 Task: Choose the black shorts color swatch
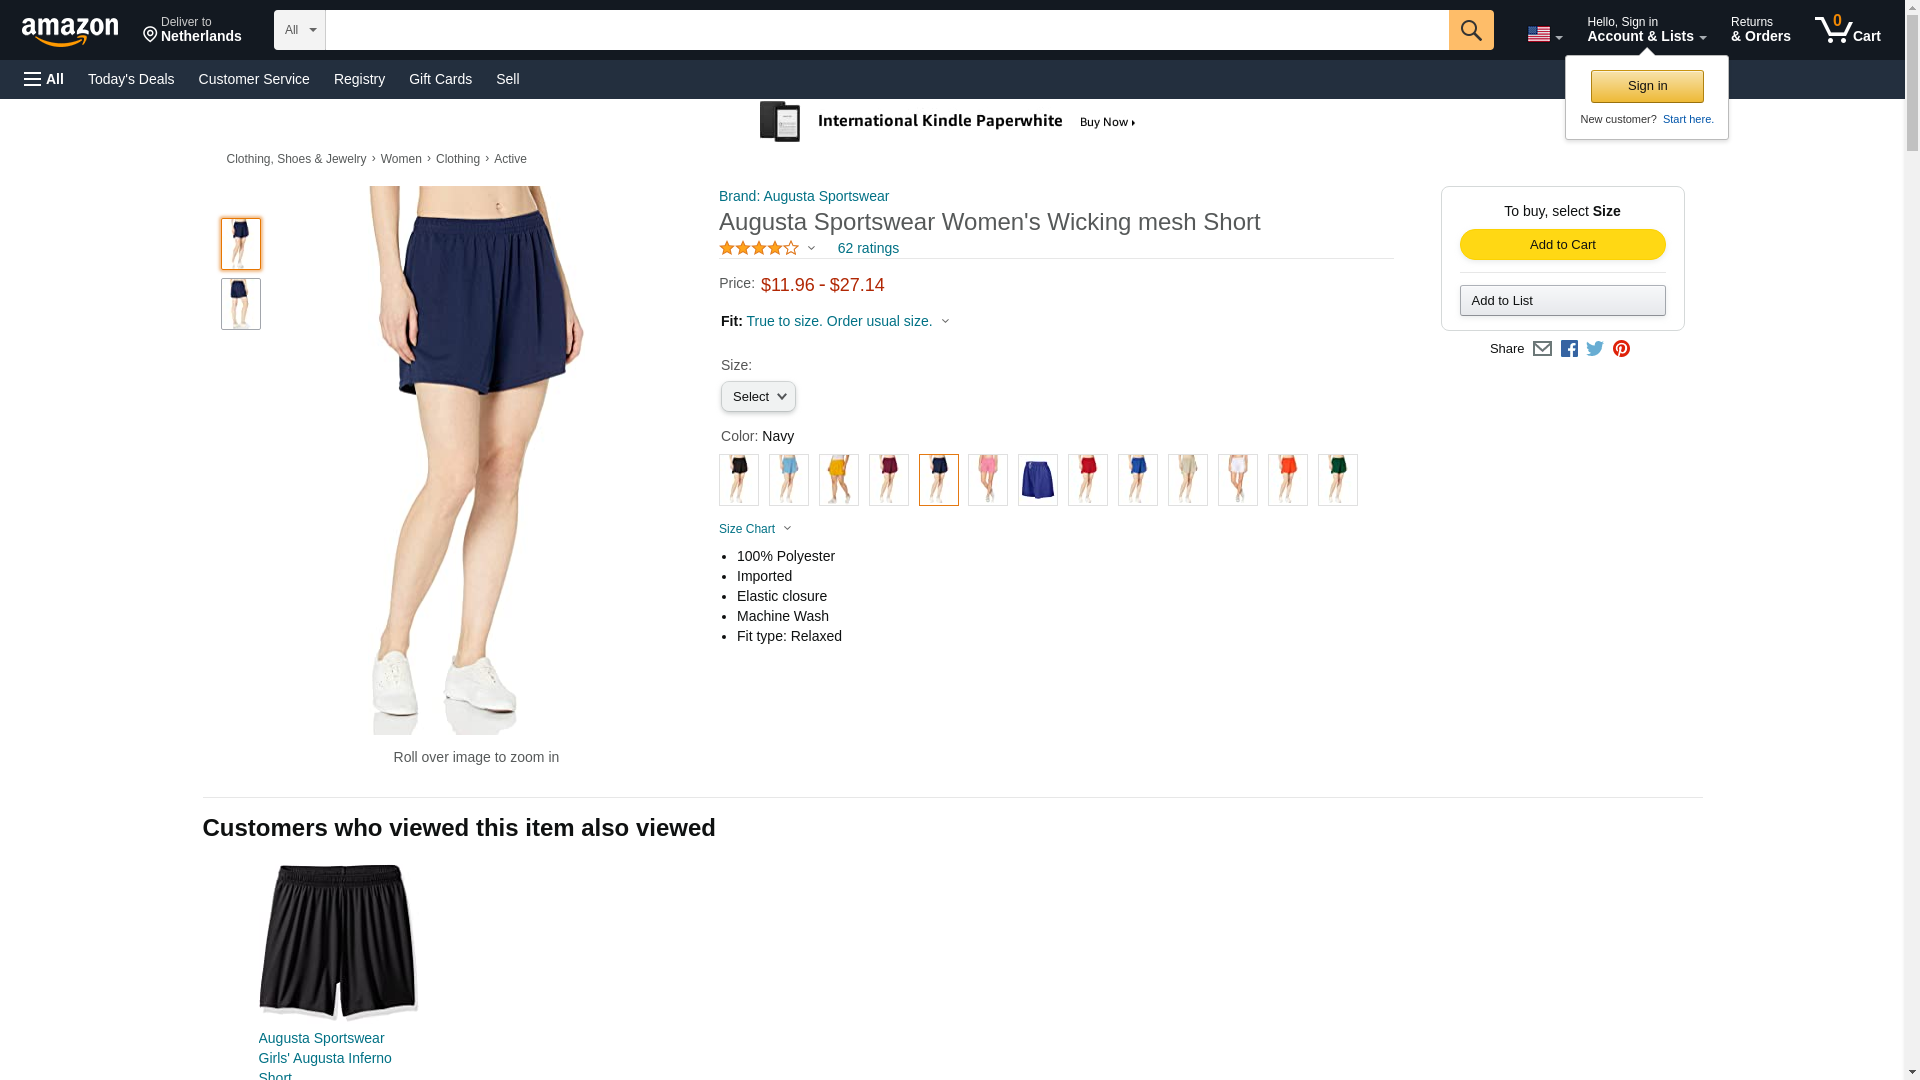click(x=738, y=480)
